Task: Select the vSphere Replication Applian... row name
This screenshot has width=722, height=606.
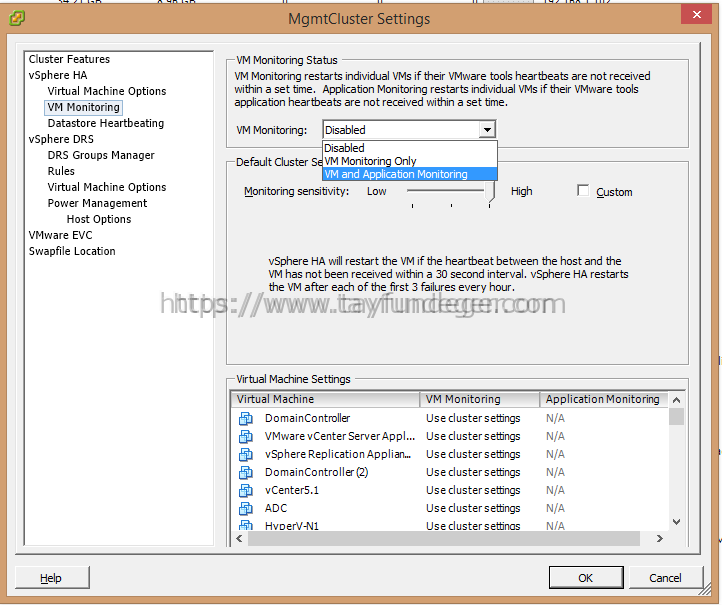Action: click(x=338, y=454)
